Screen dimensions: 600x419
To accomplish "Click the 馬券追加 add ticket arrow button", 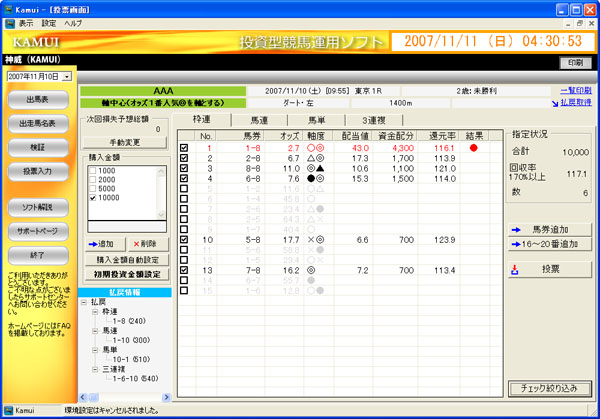I will pos(549,228).
